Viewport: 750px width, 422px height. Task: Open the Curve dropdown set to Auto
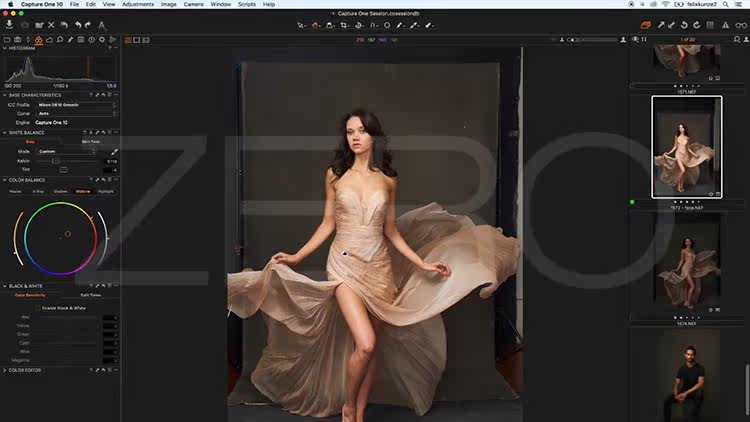pos(76,113)
